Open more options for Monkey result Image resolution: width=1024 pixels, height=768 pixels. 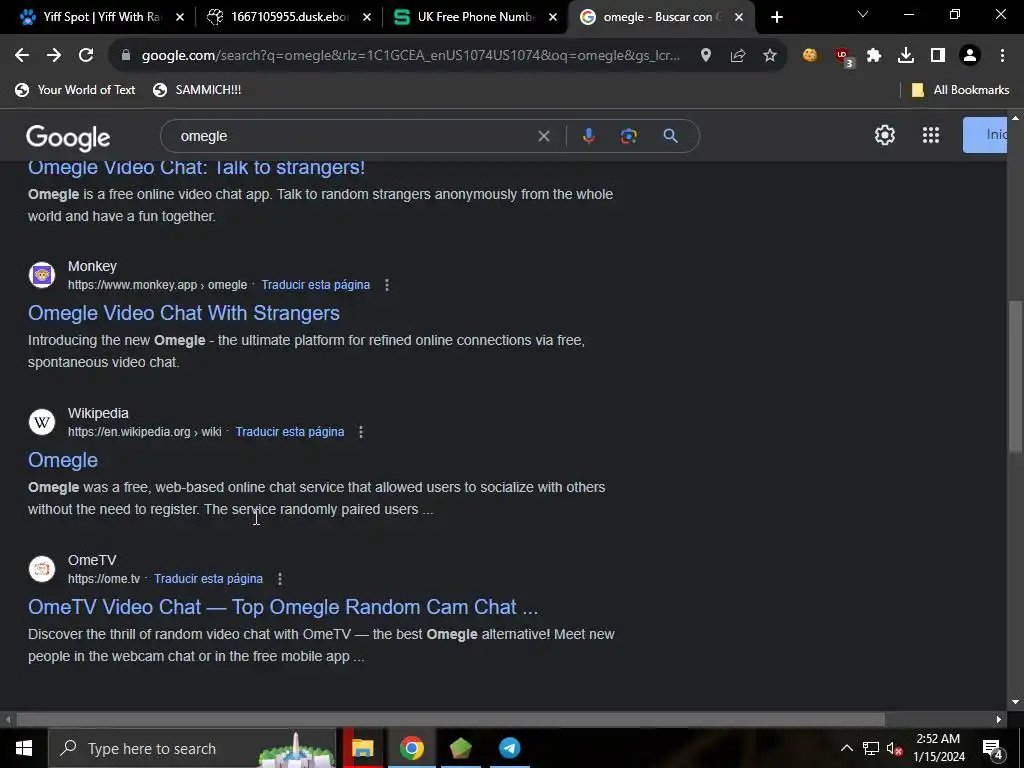387,285
